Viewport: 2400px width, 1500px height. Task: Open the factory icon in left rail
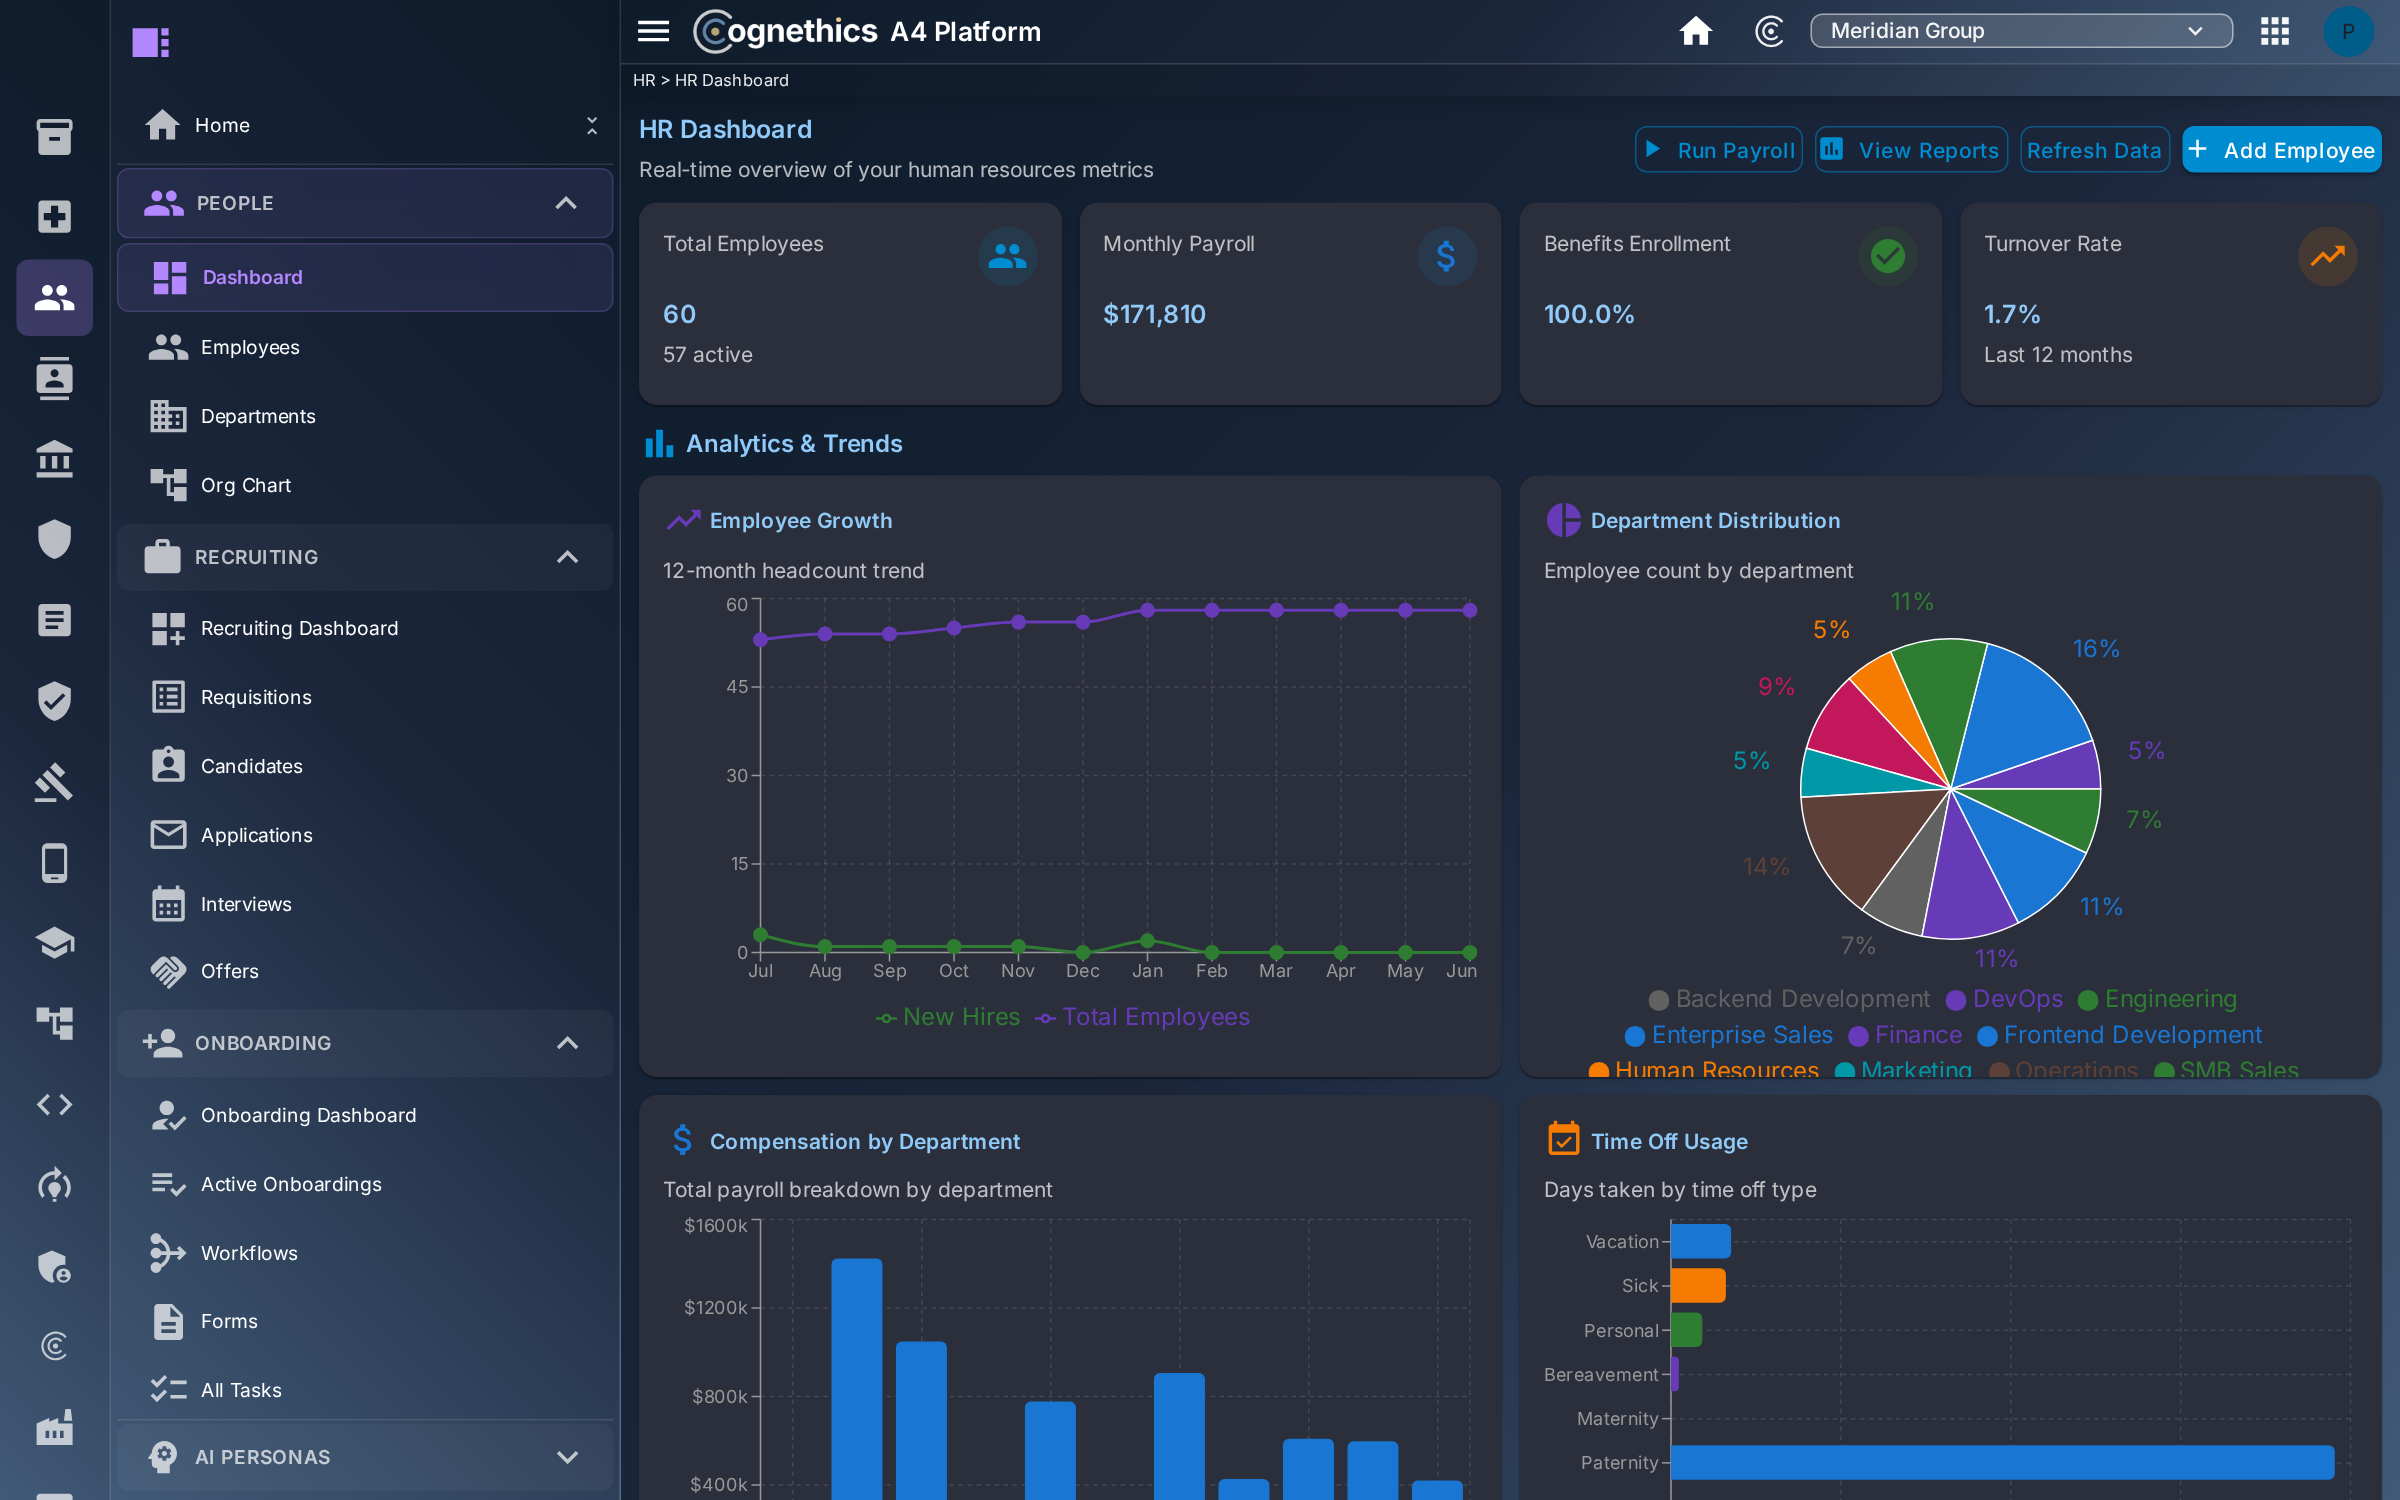click(54, 1427)
